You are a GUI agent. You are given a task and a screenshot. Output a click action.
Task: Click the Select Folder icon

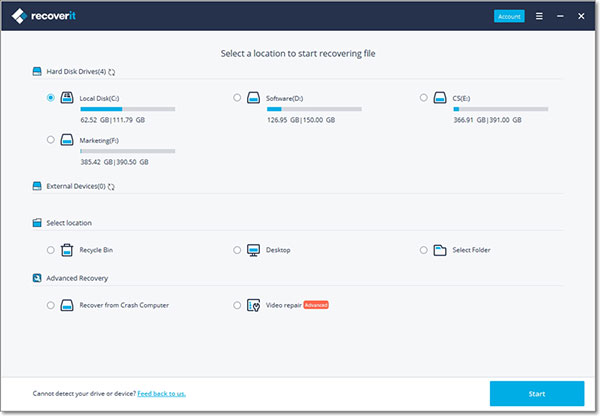(440, 249)
